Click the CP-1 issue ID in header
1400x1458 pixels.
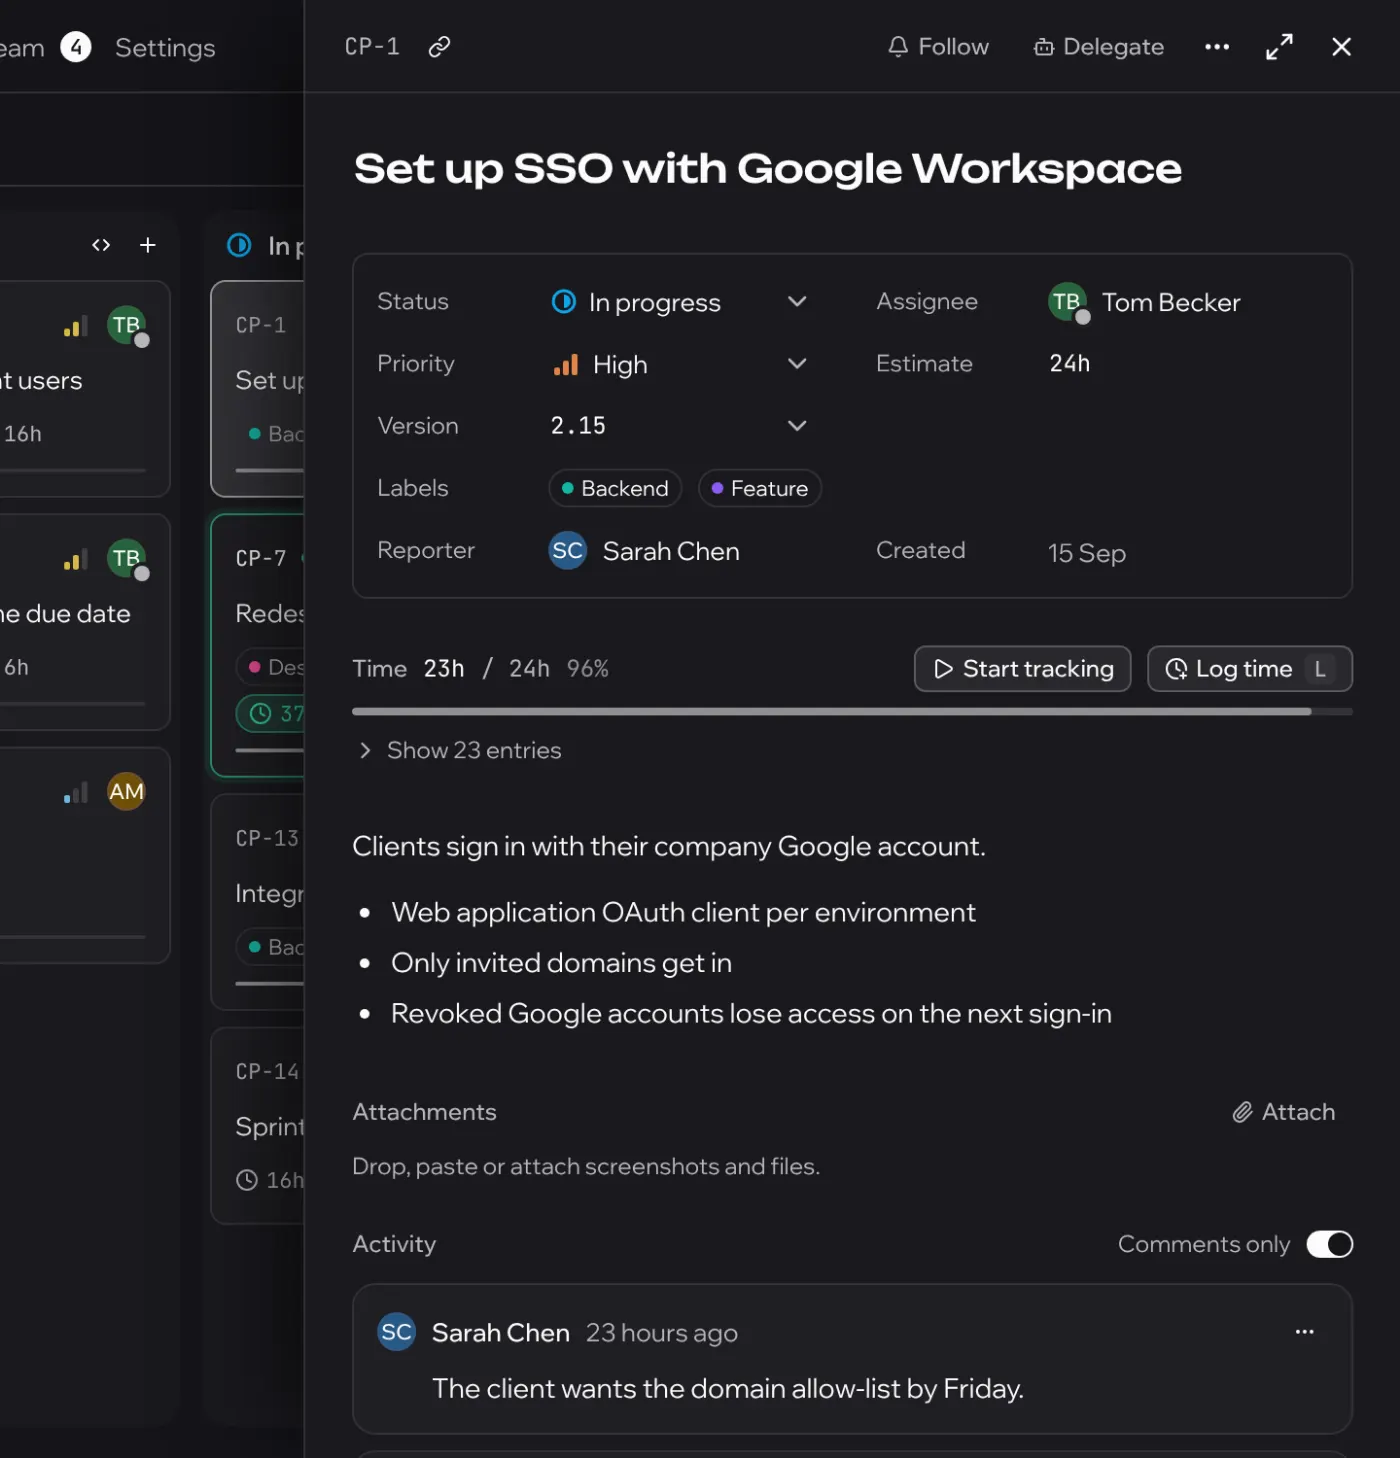[372, 47]
